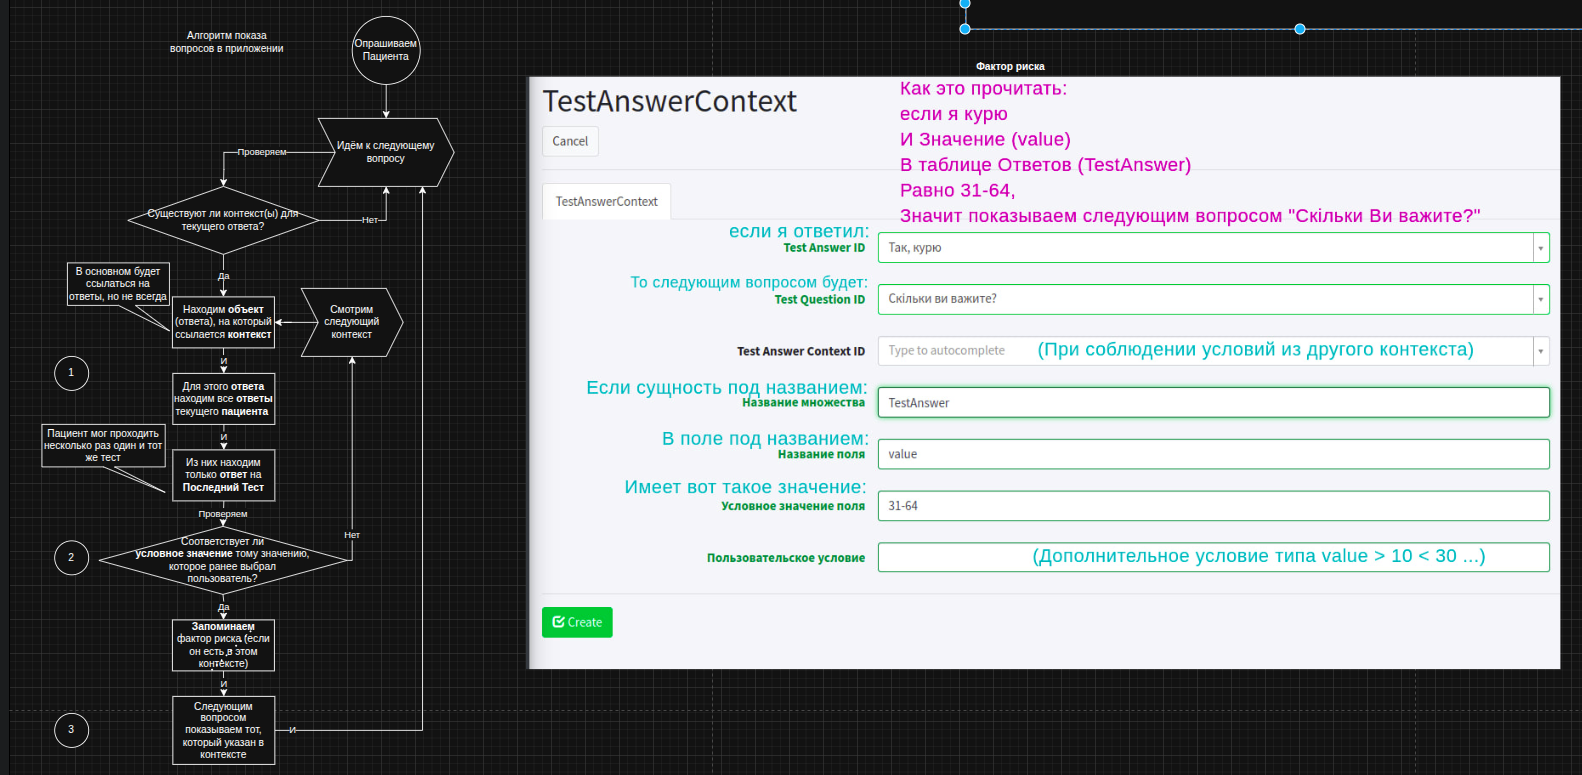The height and width of the screenshot is (775, 1582).
Task: Open the Test Answer Context ID autocomplete dropdown
Action: [x=1540, y=351]
